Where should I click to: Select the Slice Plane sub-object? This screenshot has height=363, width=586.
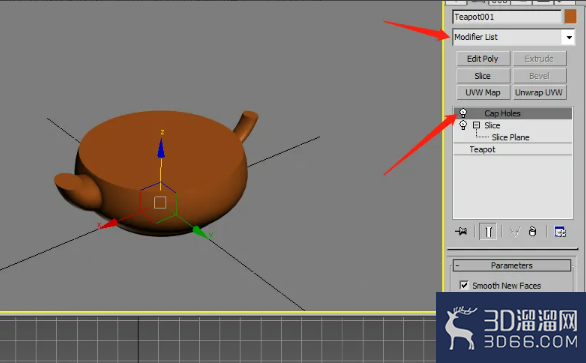510,137
